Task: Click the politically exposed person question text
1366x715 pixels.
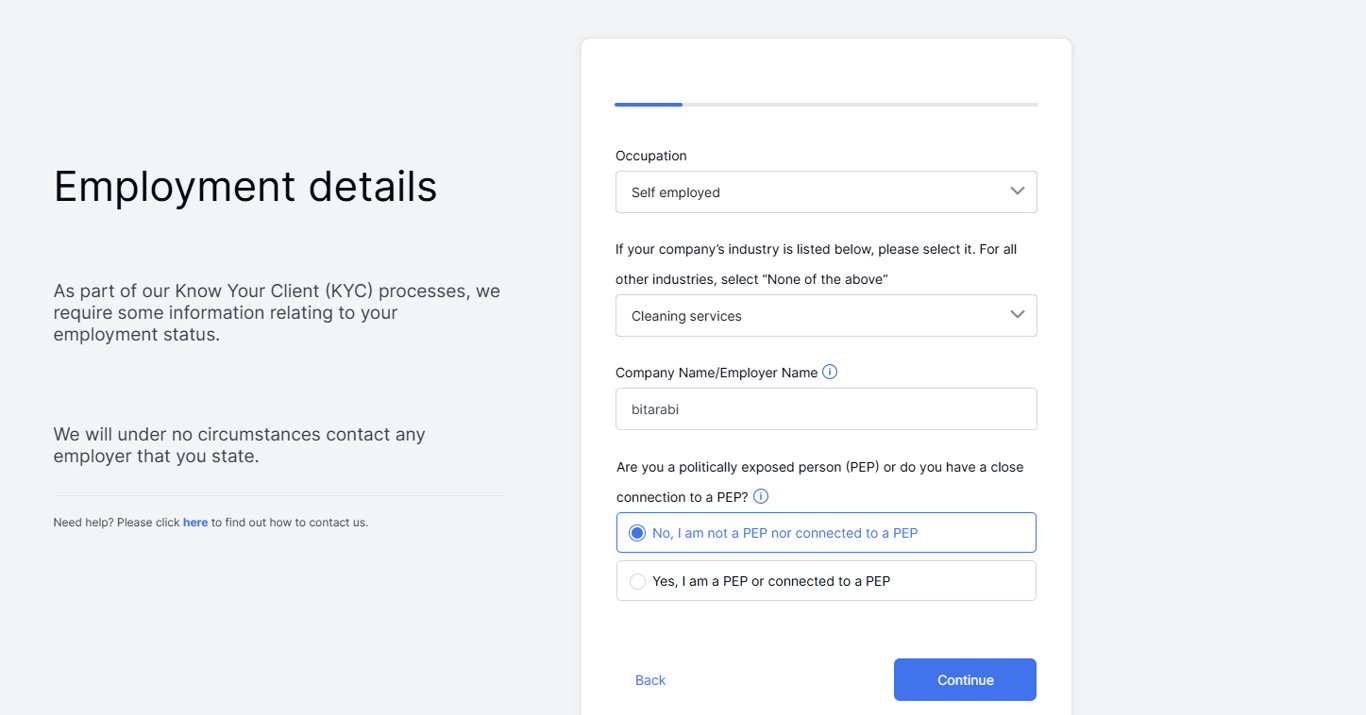Action: coord(820,482)
